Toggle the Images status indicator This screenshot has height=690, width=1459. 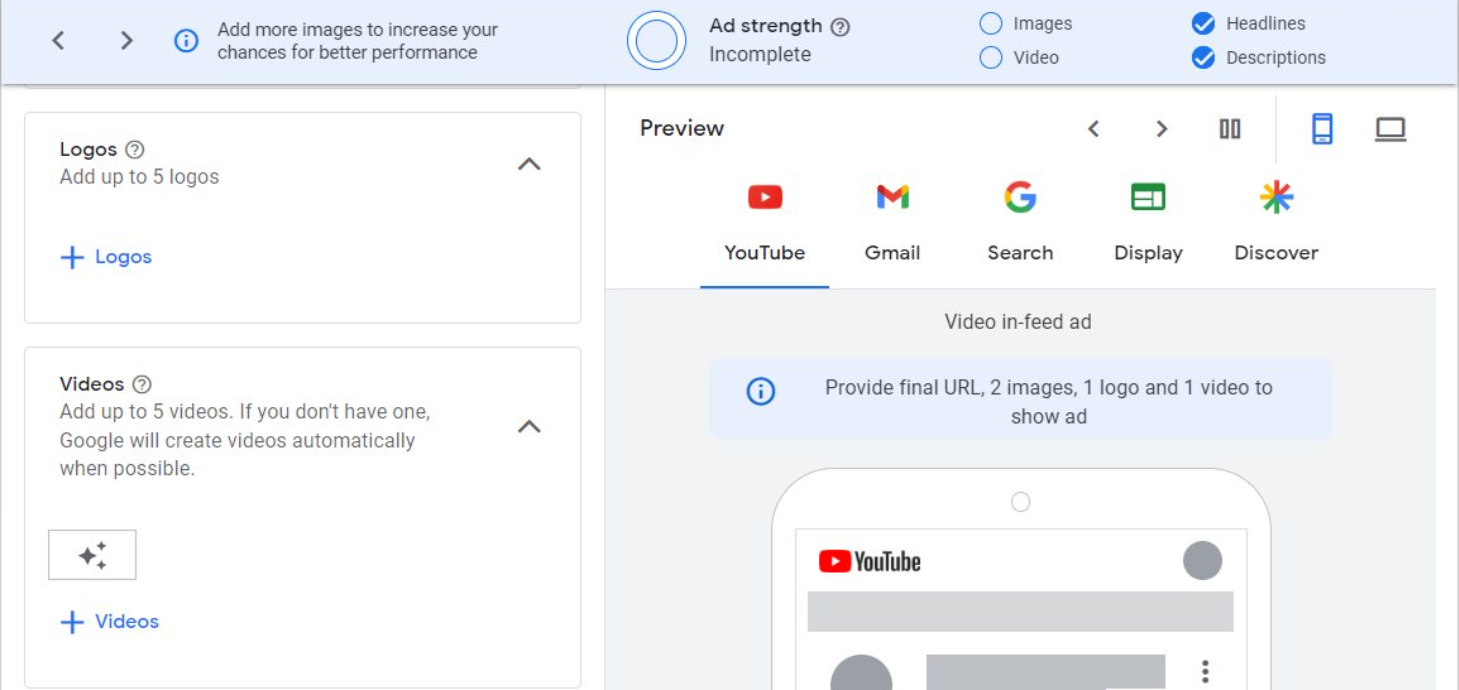990,24
